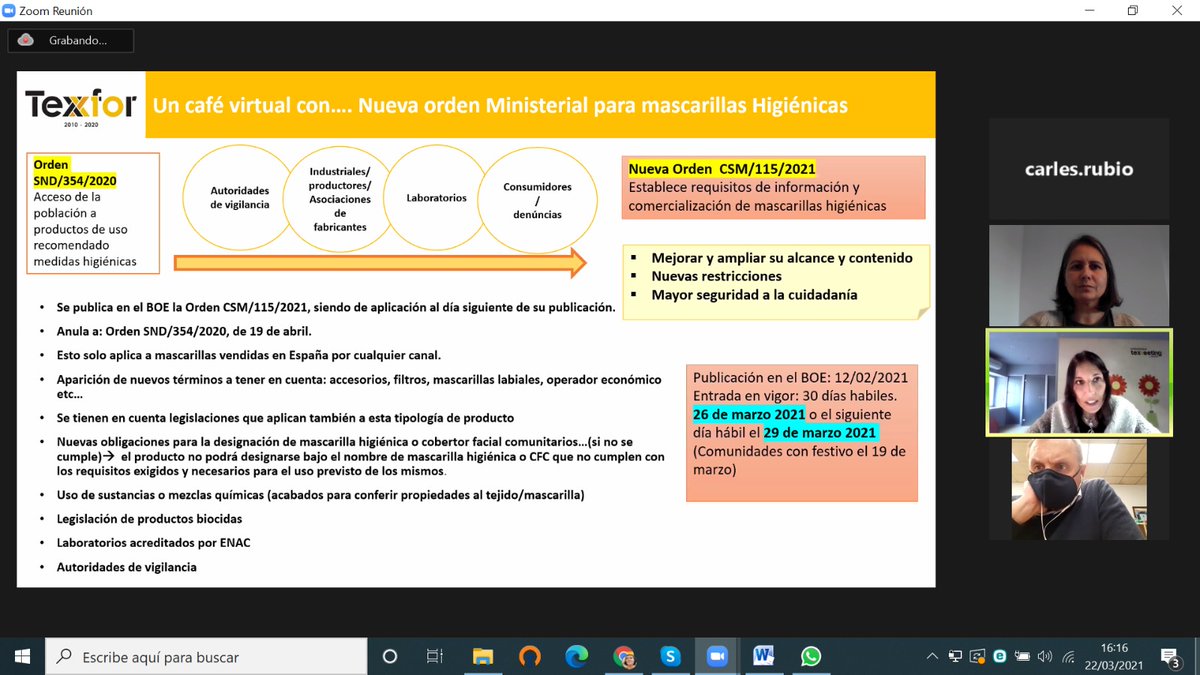Click the Texfor logo on the slide

point(80,104)
